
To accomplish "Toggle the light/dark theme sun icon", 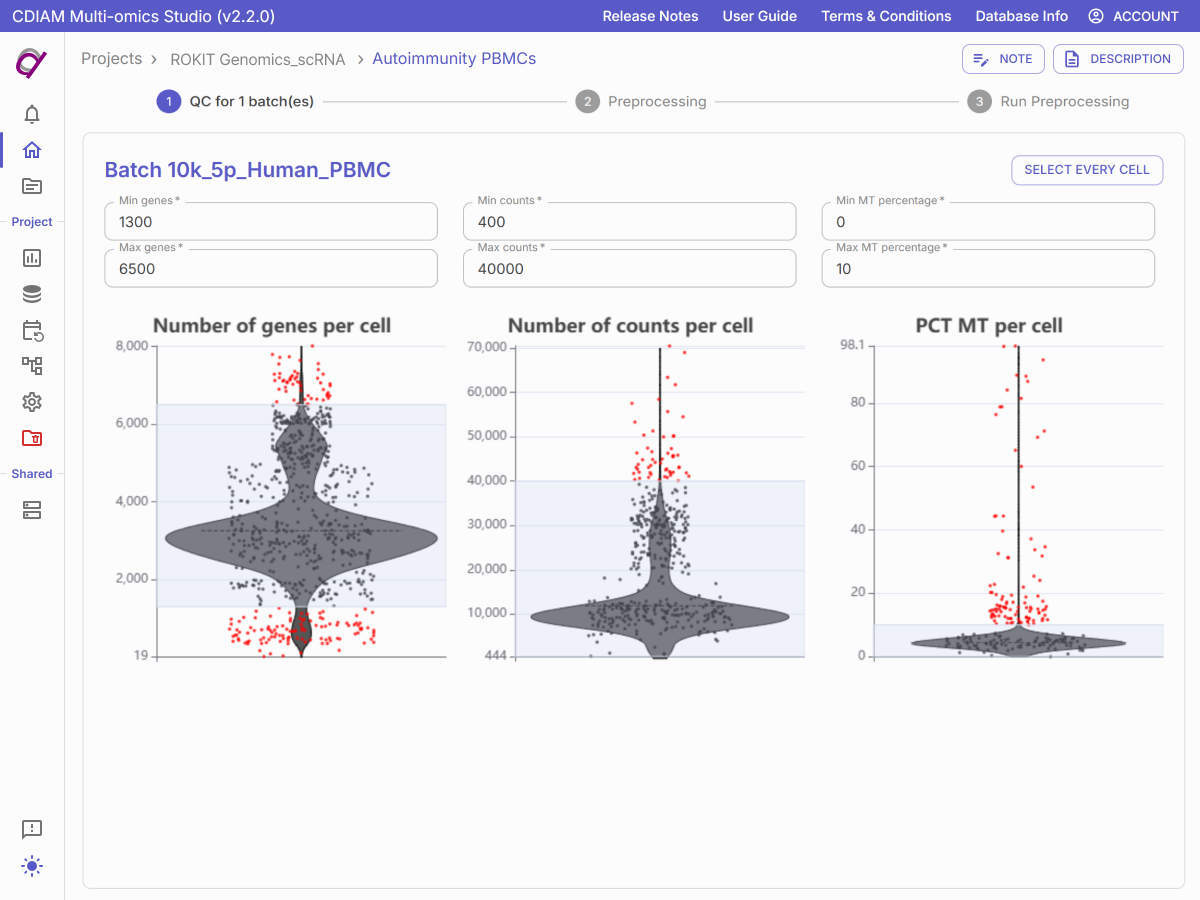I will coord(32,866).
